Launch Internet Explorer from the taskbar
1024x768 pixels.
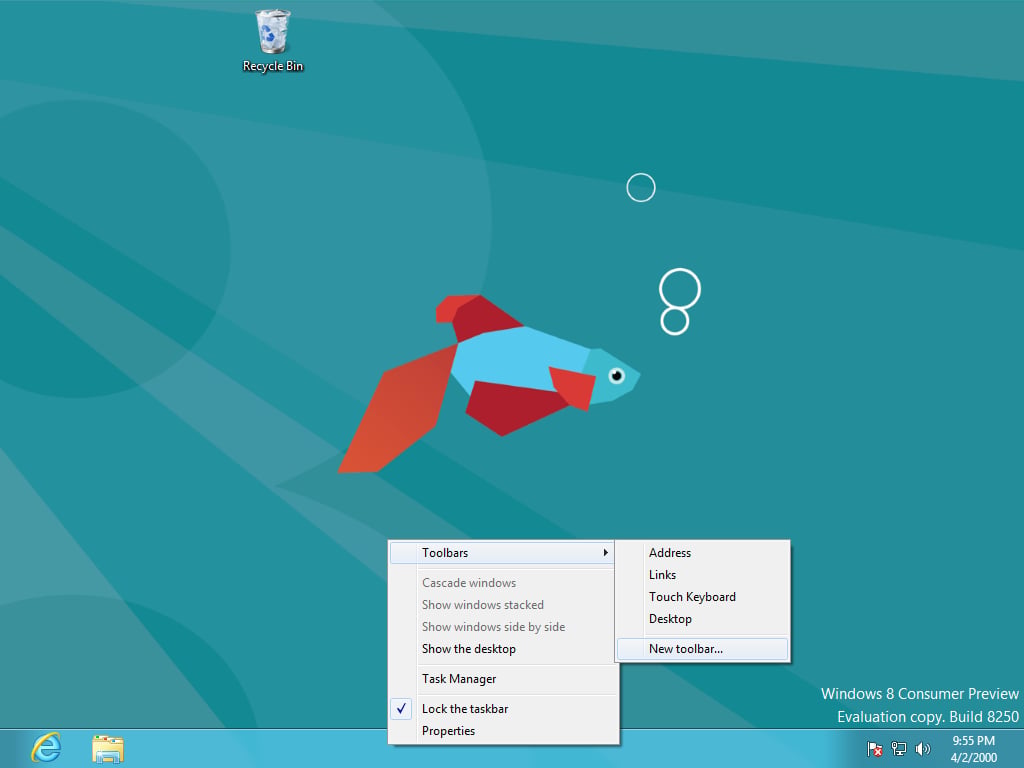(46, 748)
